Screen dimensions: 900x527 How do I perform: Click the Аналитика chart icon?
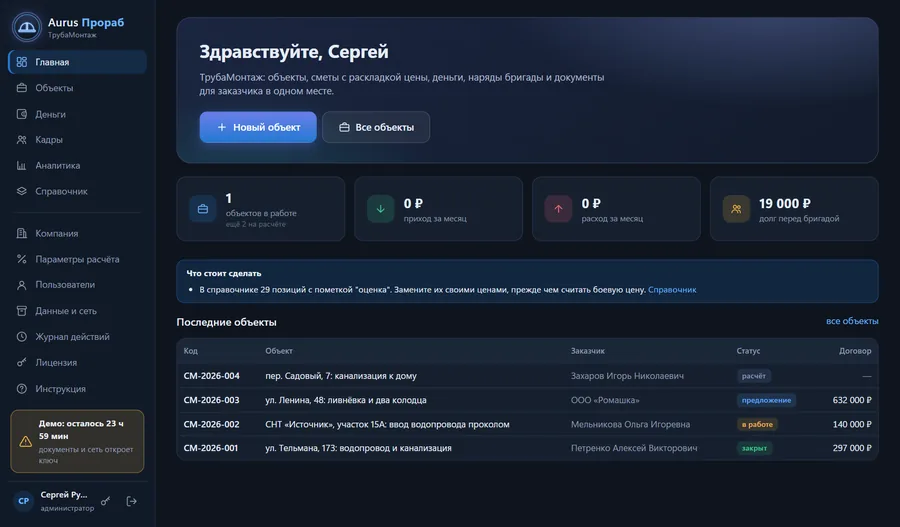point(22,165)
